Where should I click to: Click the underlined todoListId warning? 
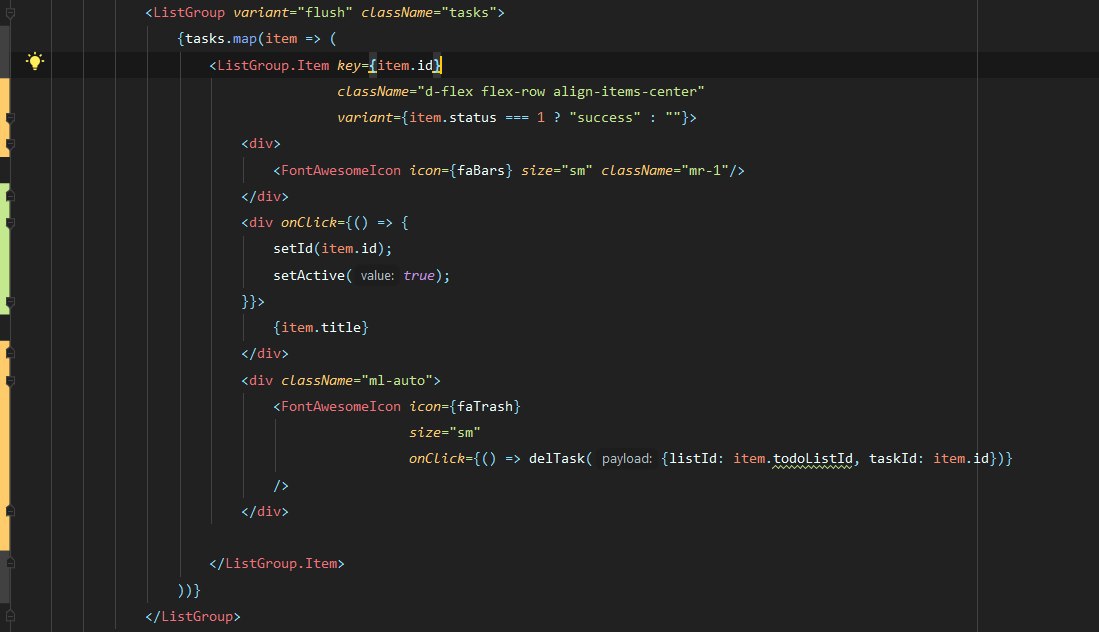click(813, 459)
